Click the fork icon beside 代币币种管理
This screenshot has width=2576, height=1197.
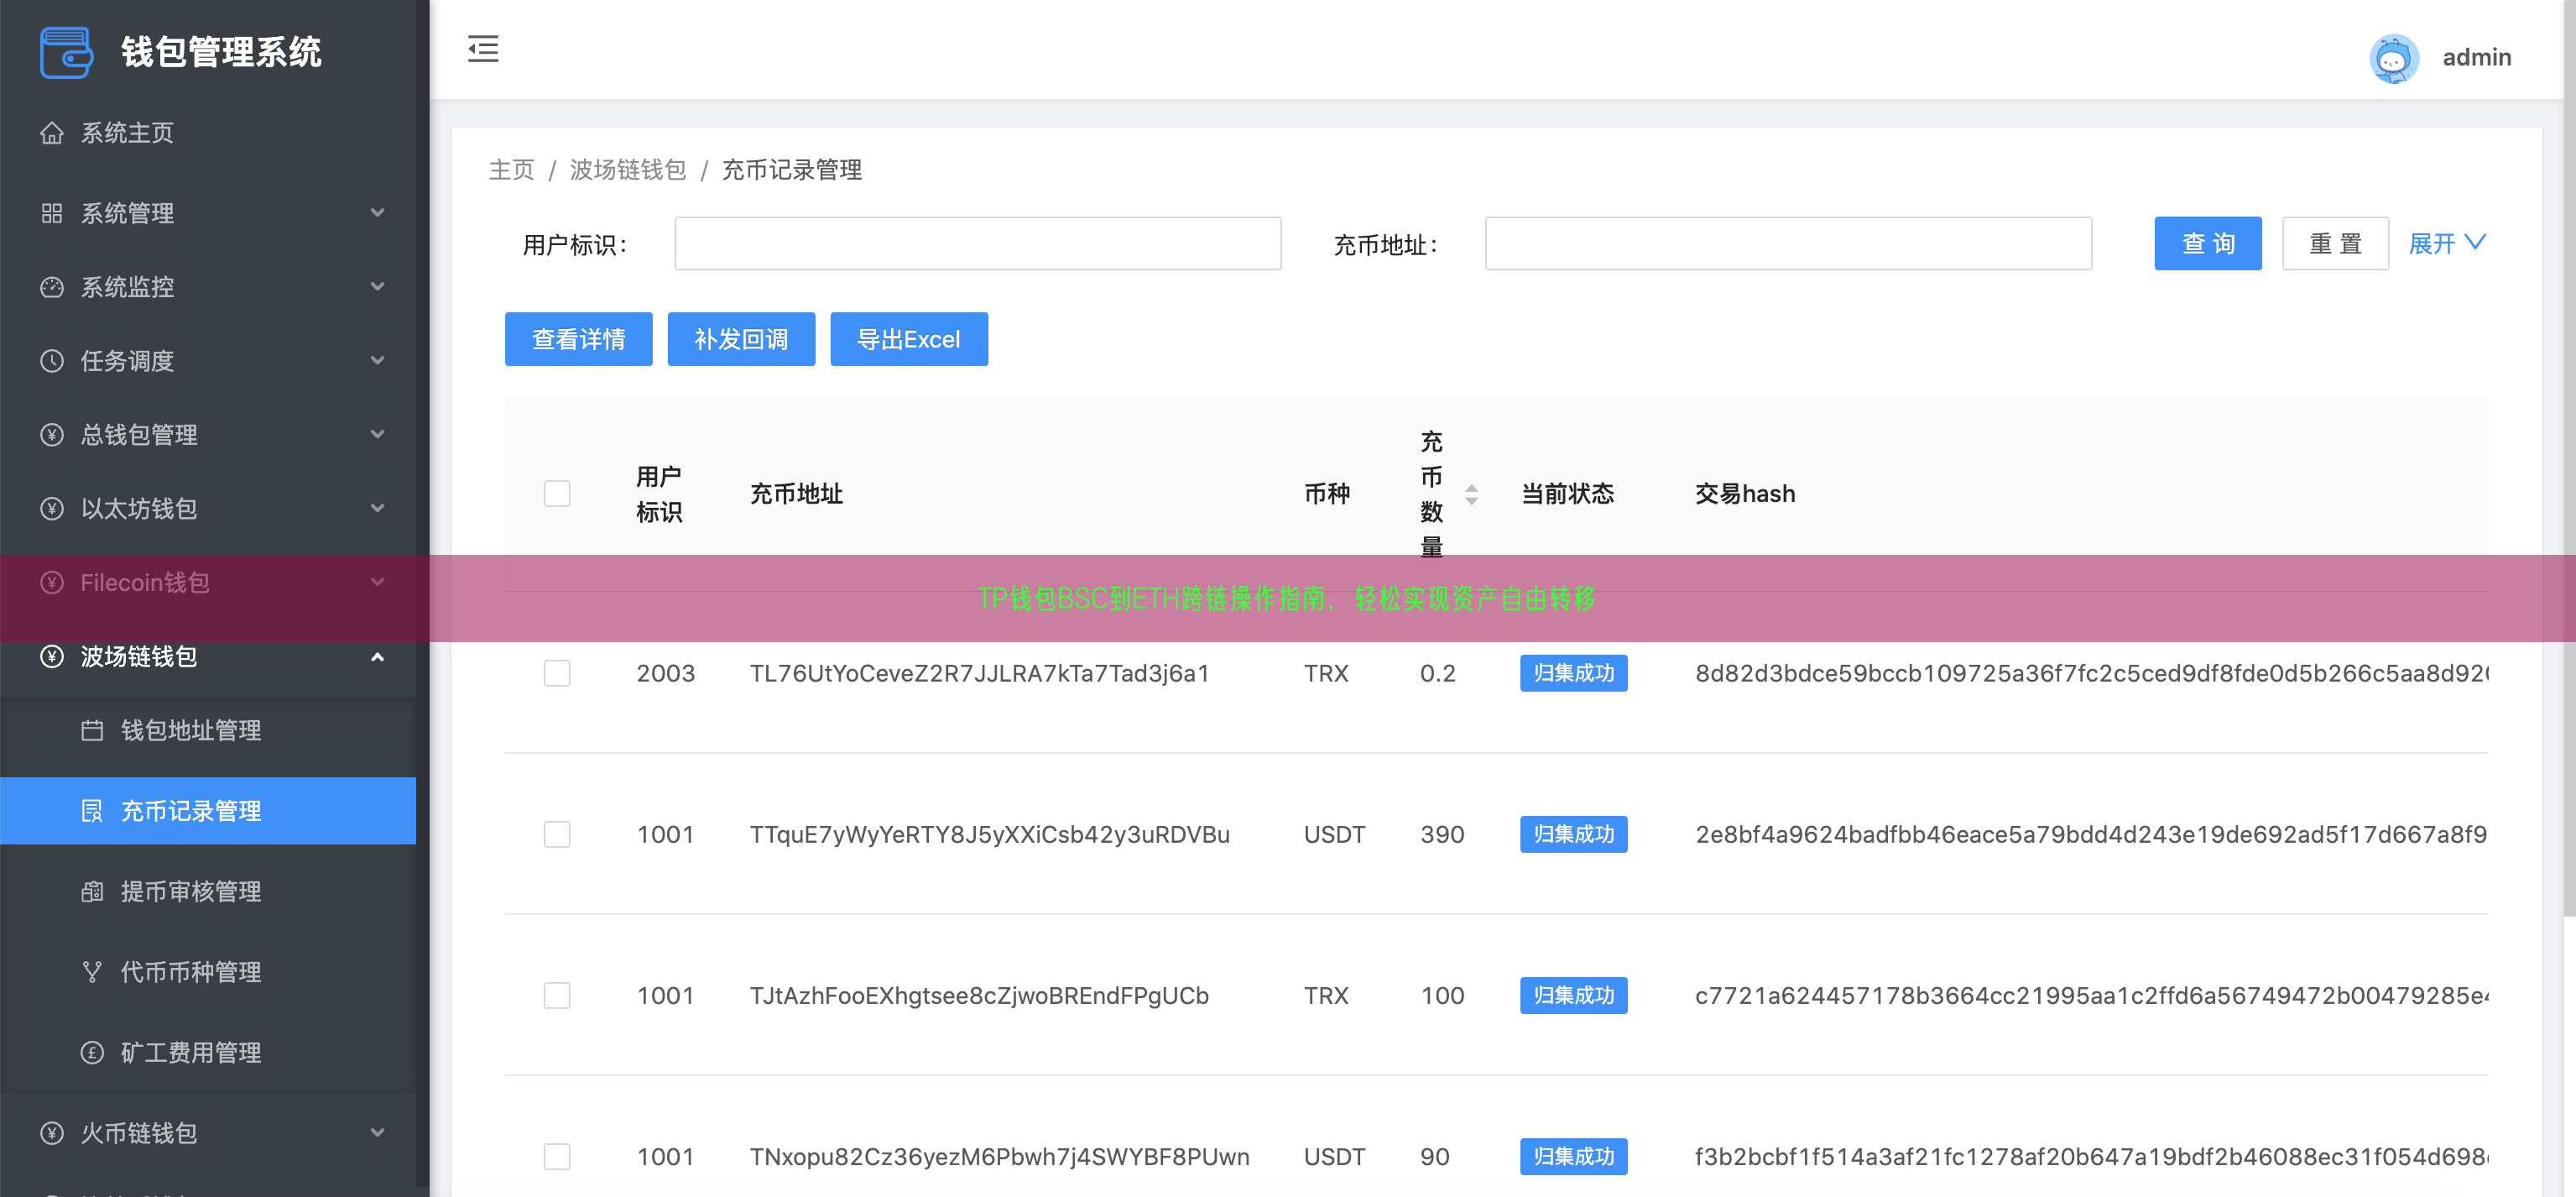pyautogui.click(x=92, y=972)
